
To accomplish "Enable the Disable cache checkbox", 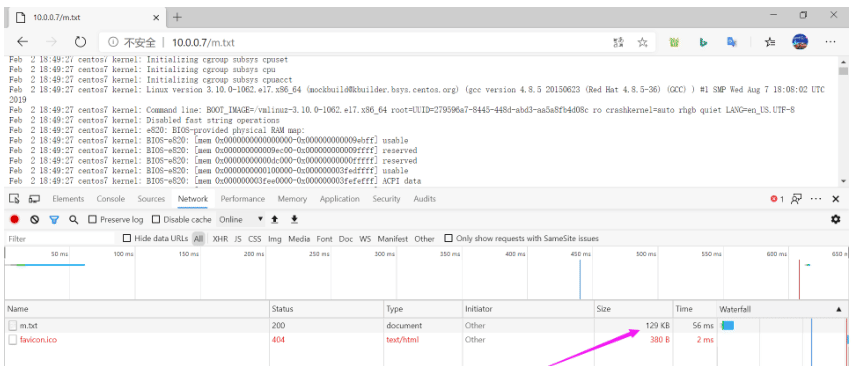I will click(156, 219).
